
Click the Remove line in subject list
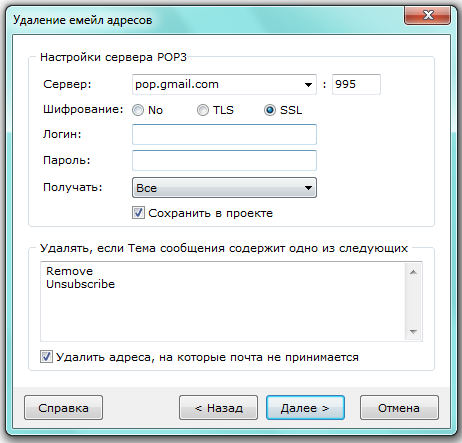pos(69,271)
